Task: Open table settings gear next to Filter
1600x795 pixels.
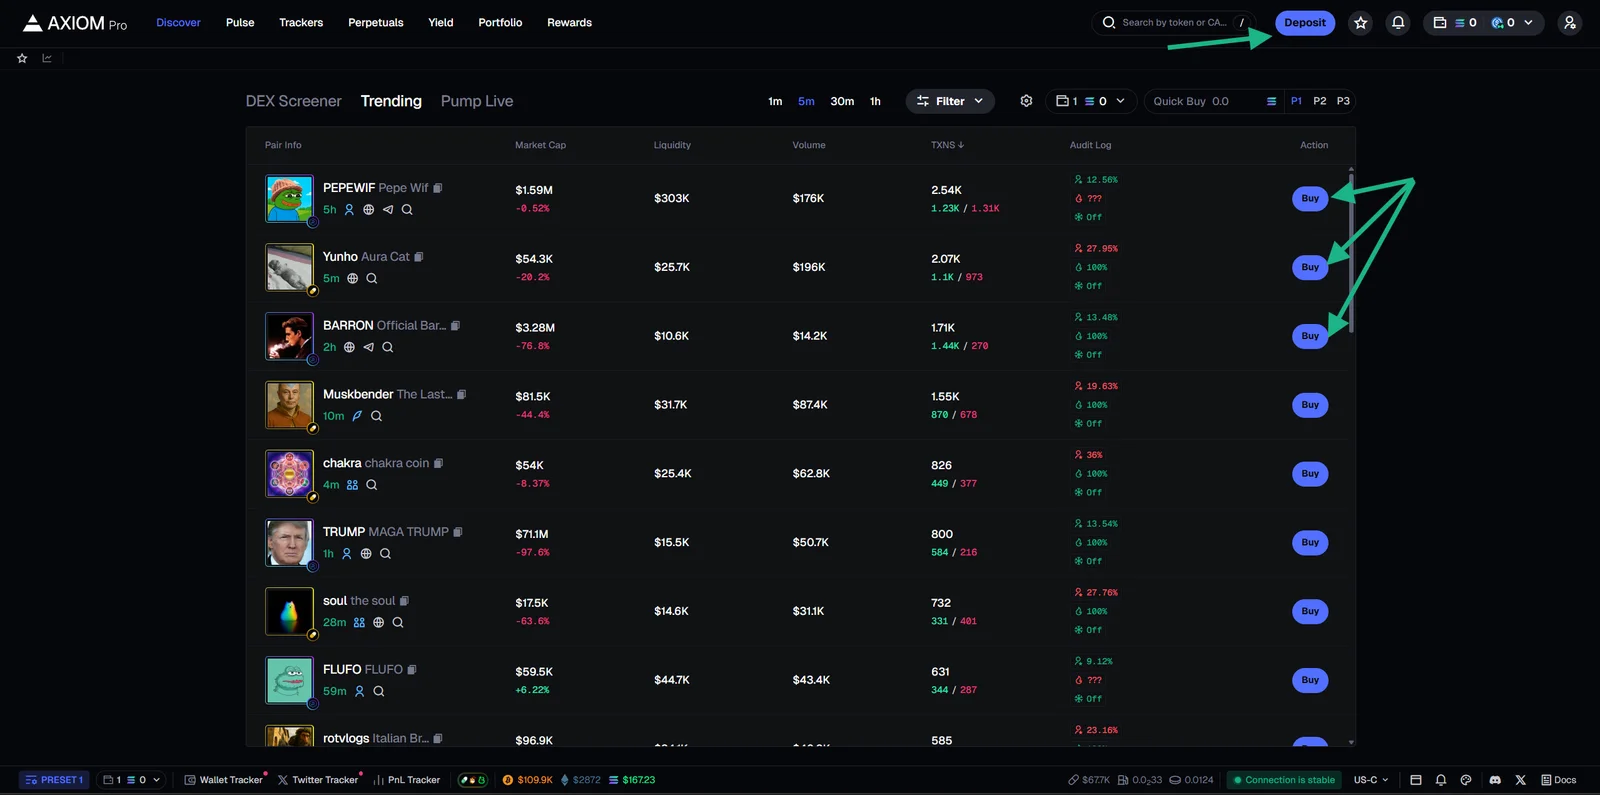Action: coord(1026,101)
